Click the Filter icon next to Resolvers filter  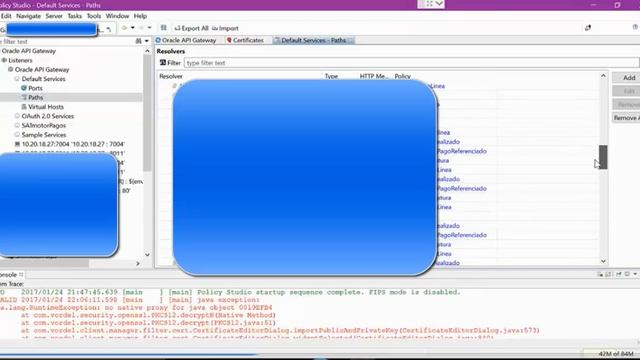tap(162, 62)
